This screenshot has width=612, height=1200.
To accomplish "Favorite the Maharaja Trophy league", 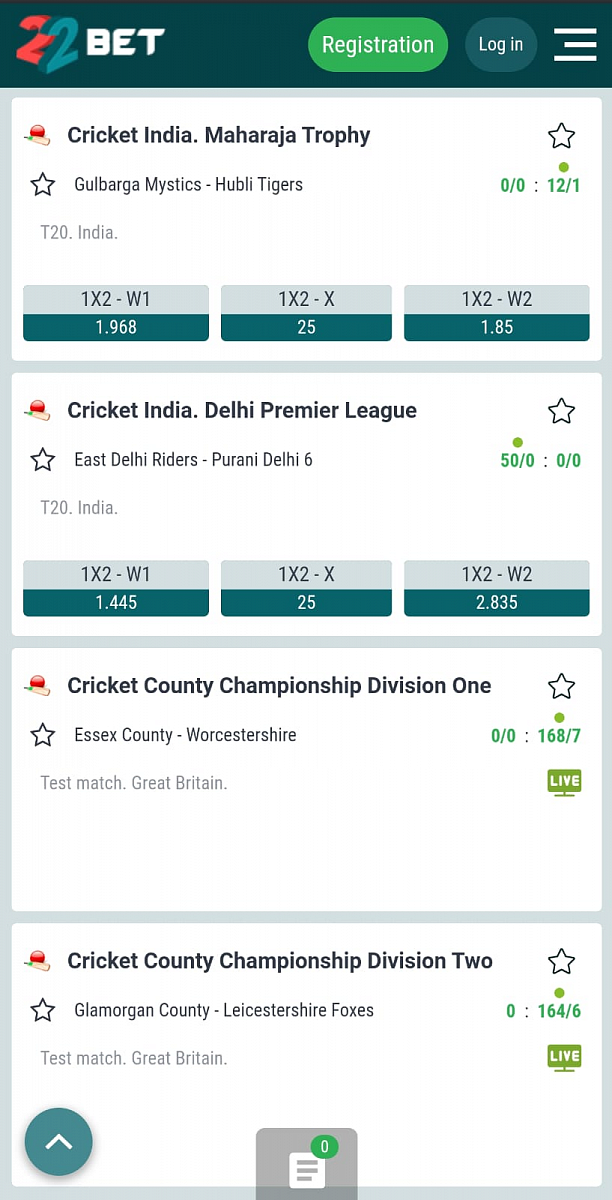I will click(562, 136).
